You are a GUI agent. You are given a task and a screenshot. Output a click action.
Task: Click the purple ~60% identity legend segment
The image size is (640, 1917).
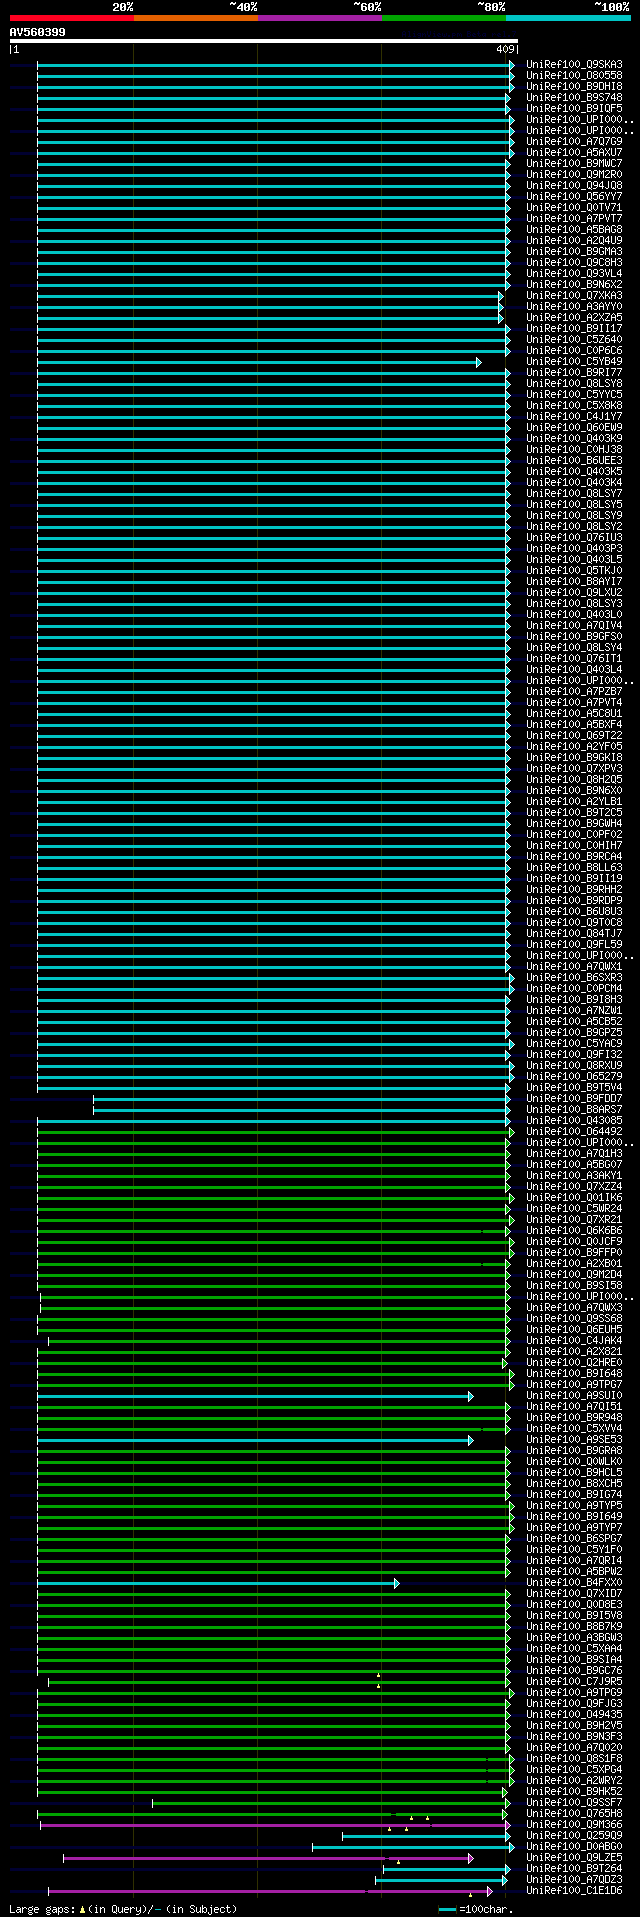coord(319,18)
